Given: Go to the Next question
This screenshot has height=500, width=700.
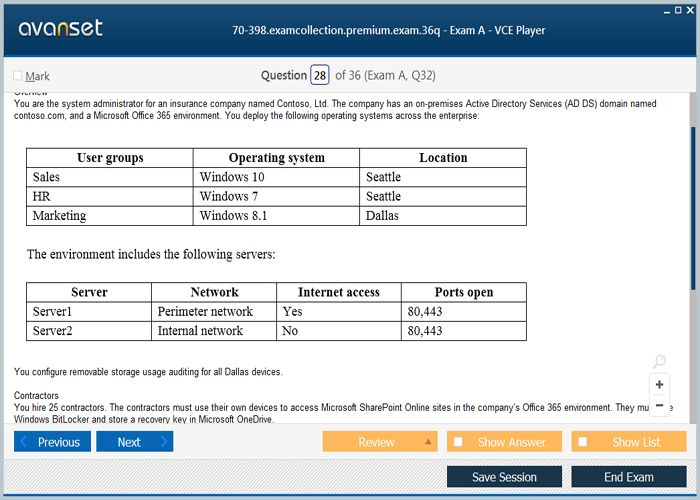Looking at the screenshot, I should (134, 442).
